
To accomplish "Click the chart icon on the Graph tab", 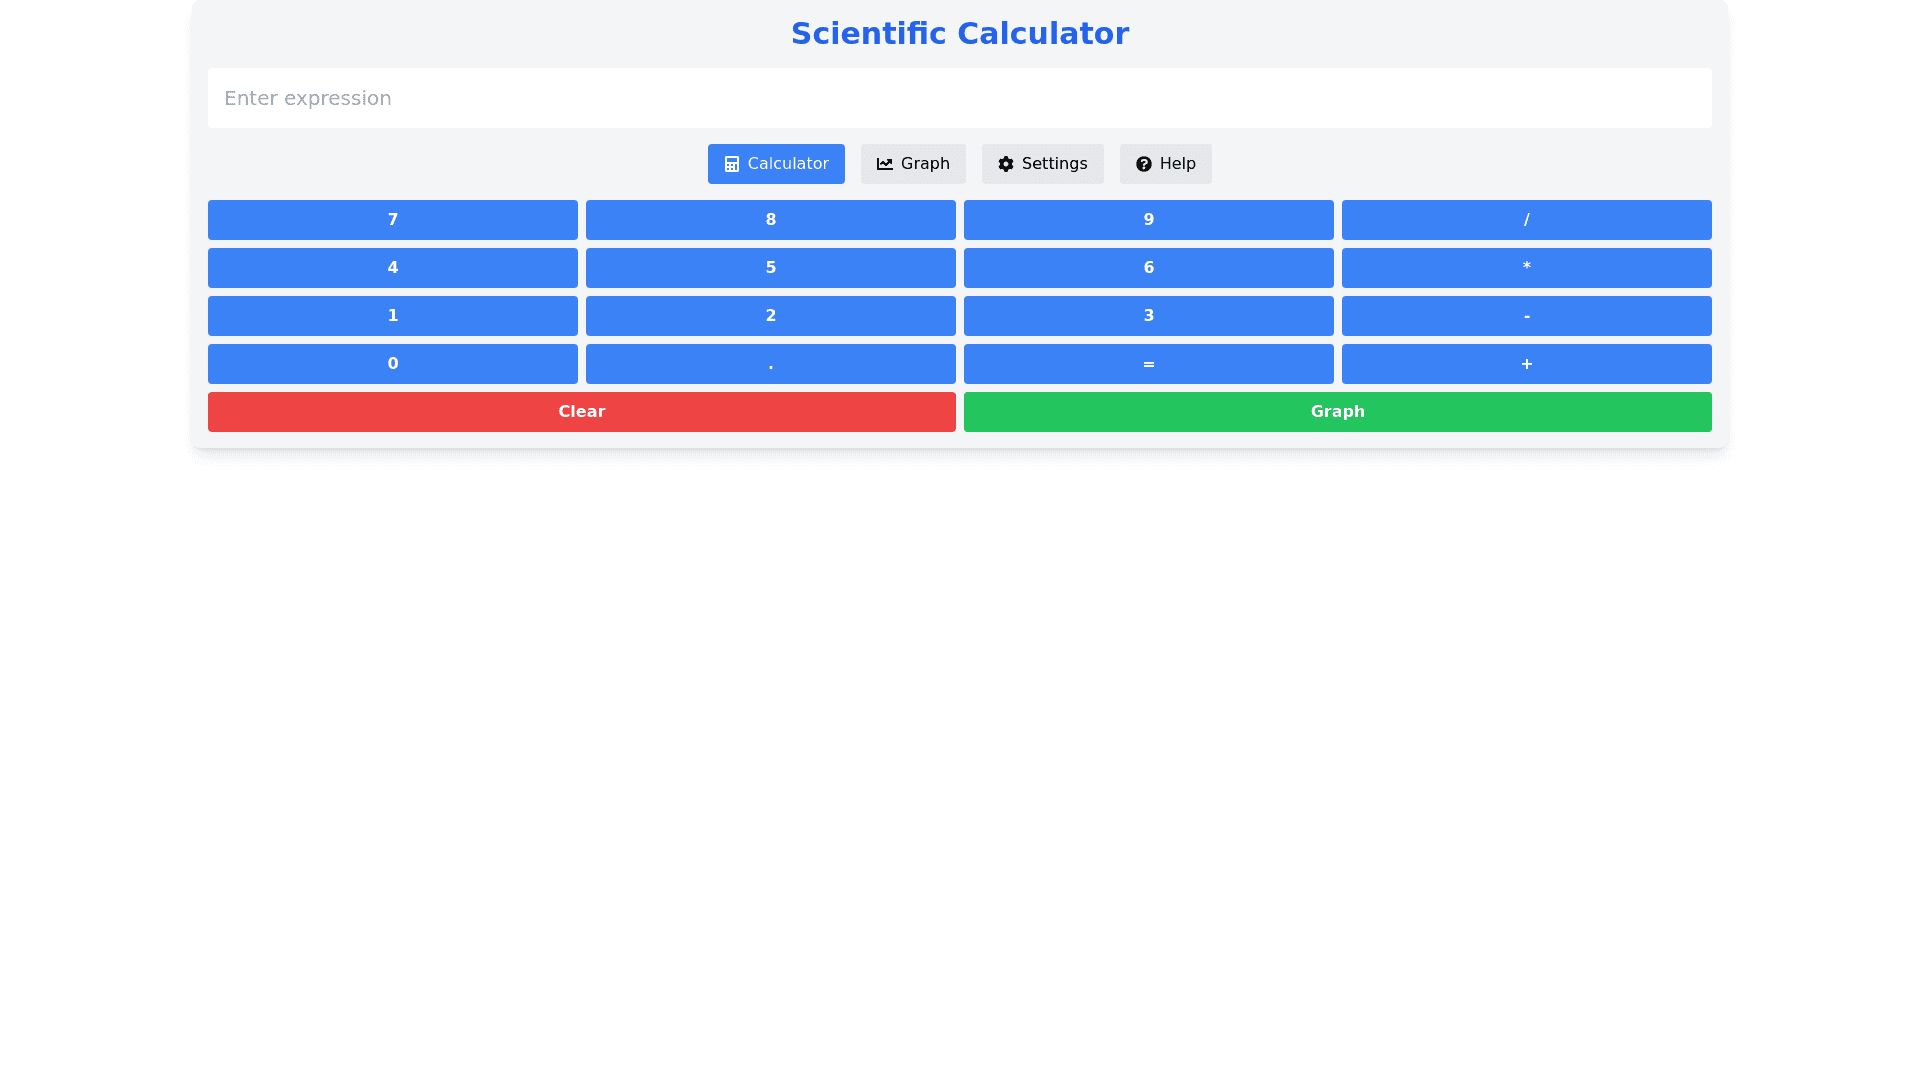I will 884,163.
